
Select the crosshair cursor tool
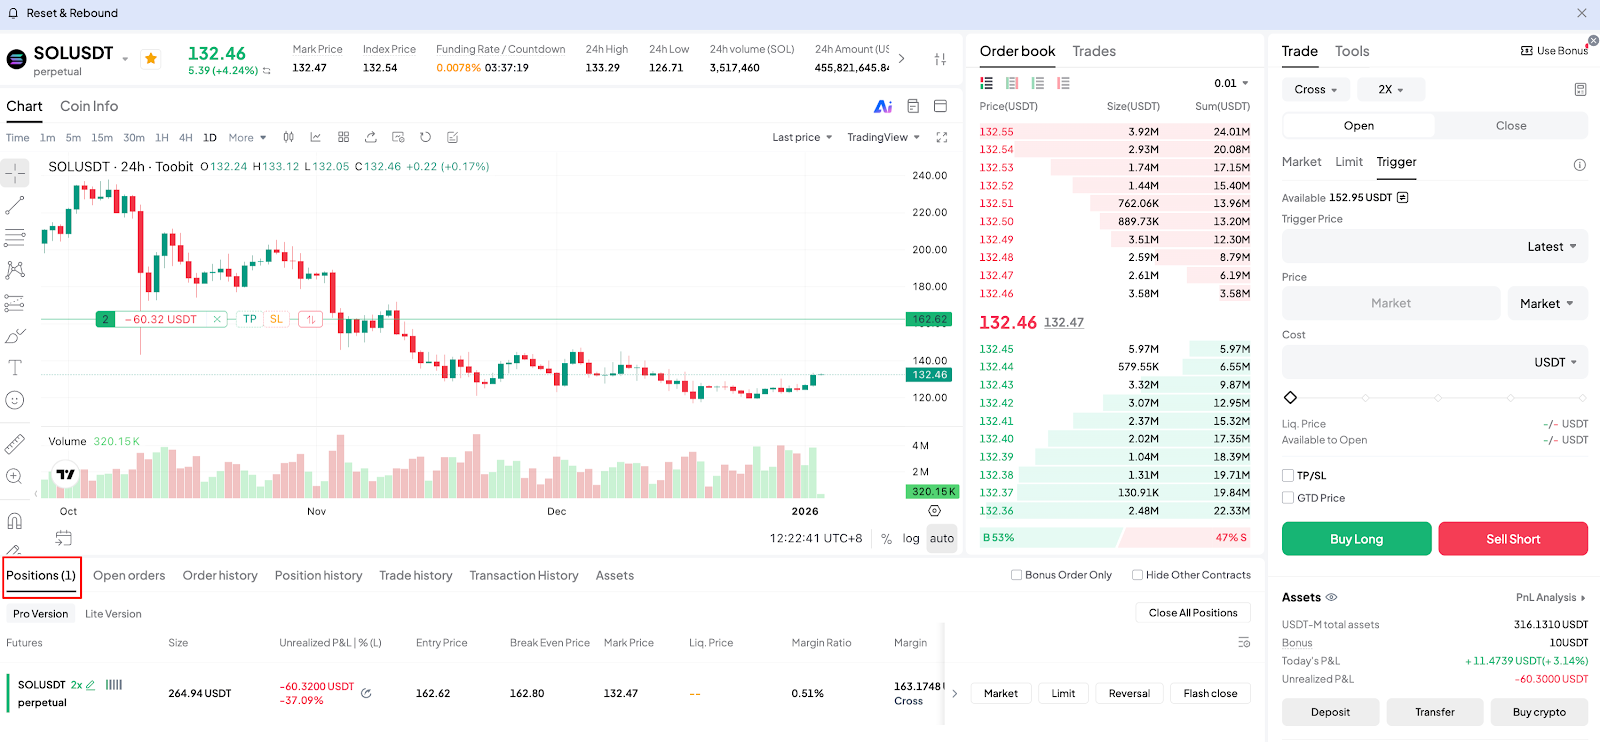tap(15, 173)
